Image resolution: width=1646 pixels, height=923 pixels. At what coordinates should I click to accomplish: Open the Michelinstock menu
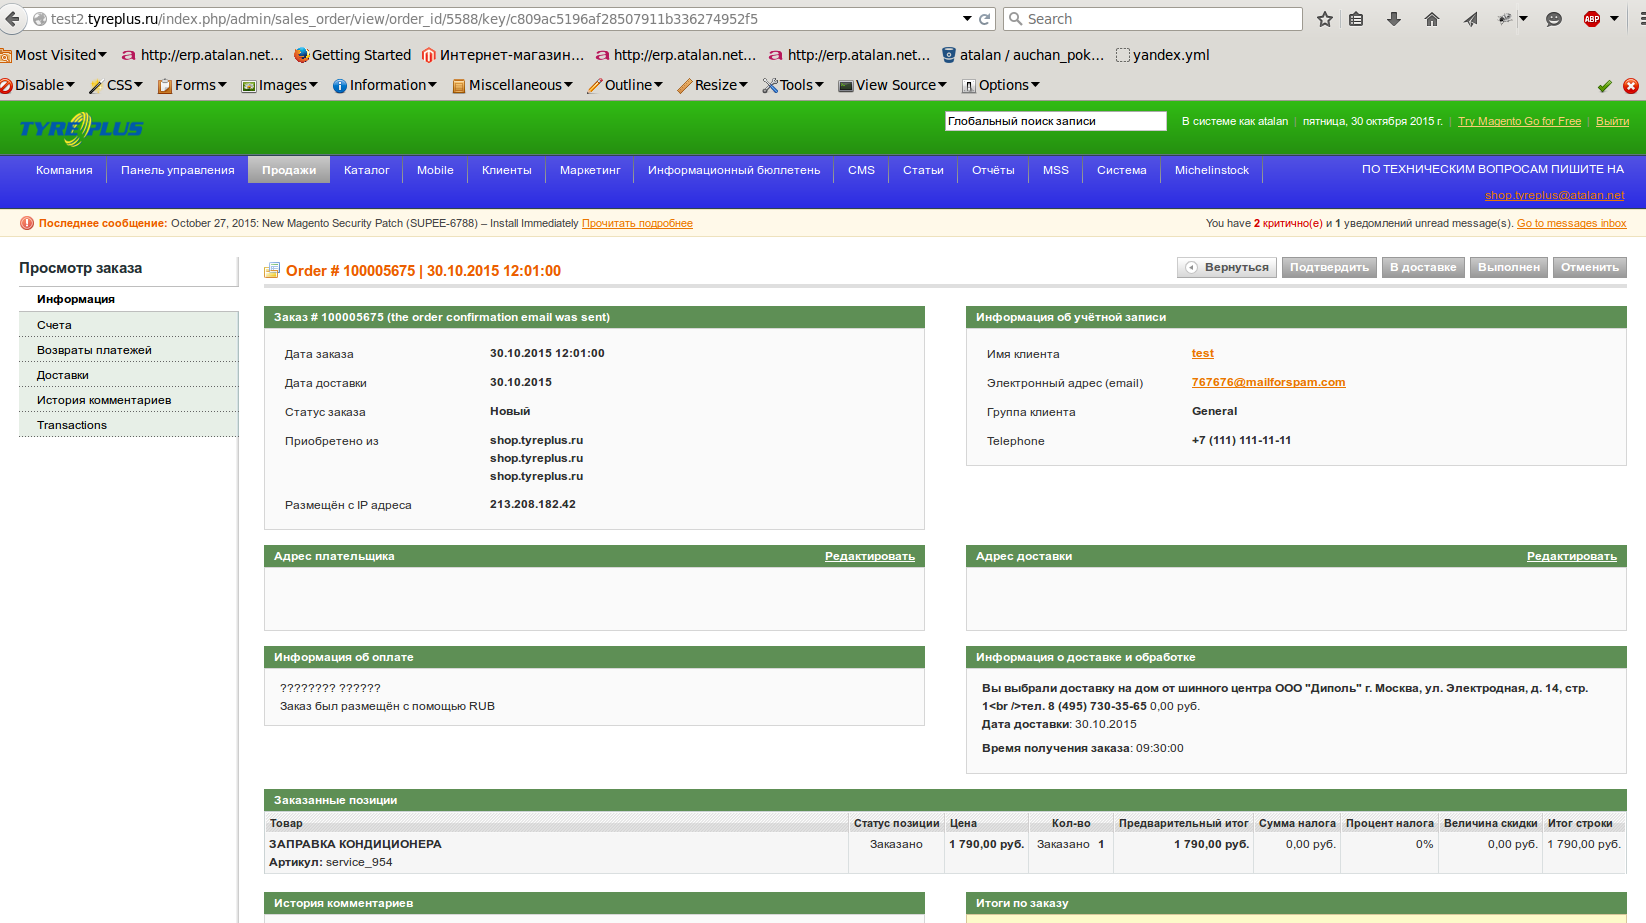1212,170
